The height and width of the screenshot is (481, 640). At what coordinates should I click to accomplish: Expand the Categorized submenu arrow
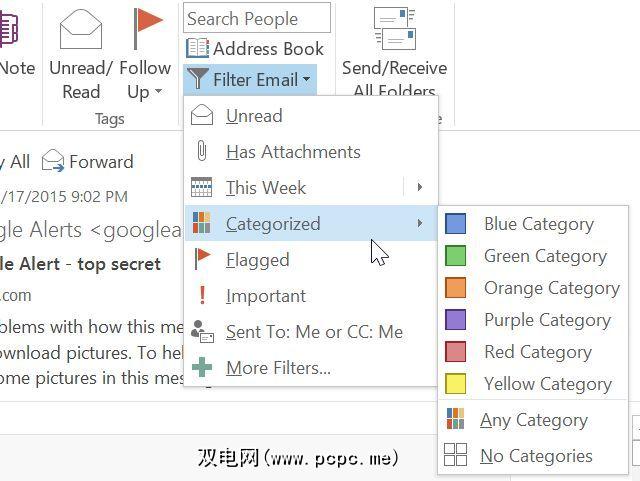click(x=420, y=223)
